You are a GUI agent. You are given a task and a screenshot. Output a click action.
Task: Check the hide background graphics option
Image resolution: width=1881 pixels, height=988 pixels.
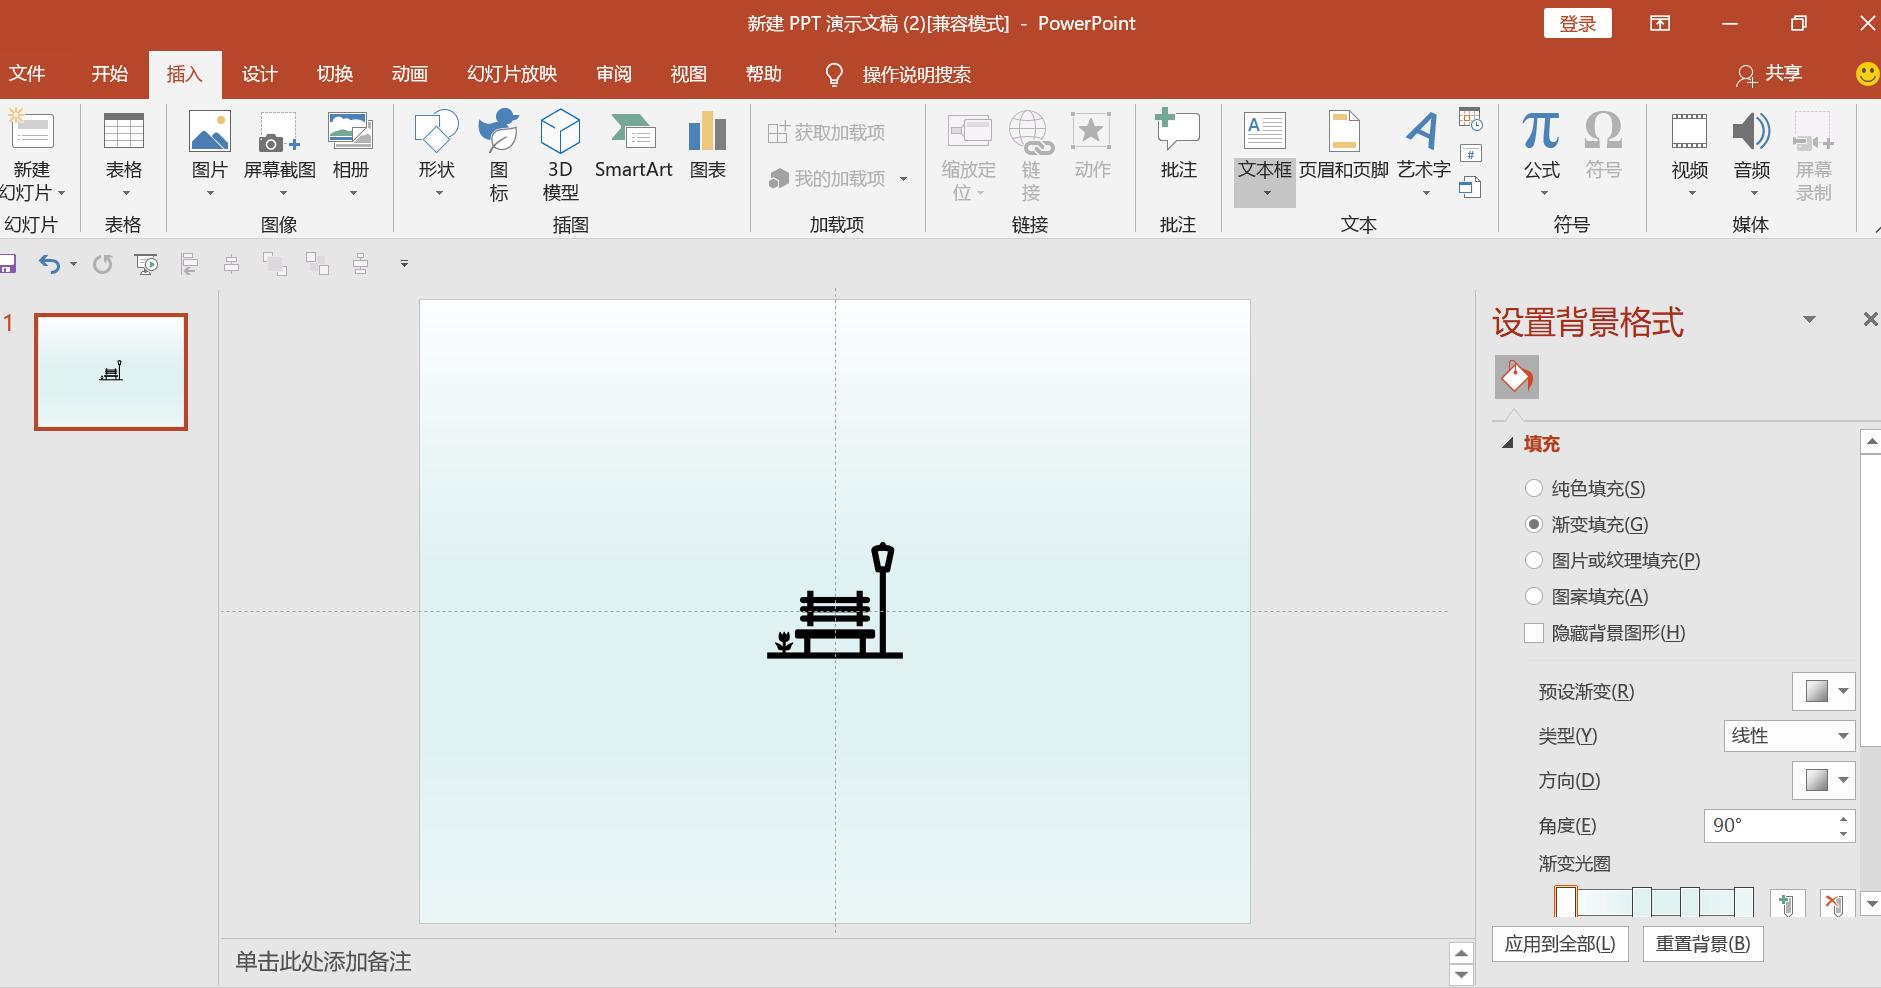pos(1536,633)
